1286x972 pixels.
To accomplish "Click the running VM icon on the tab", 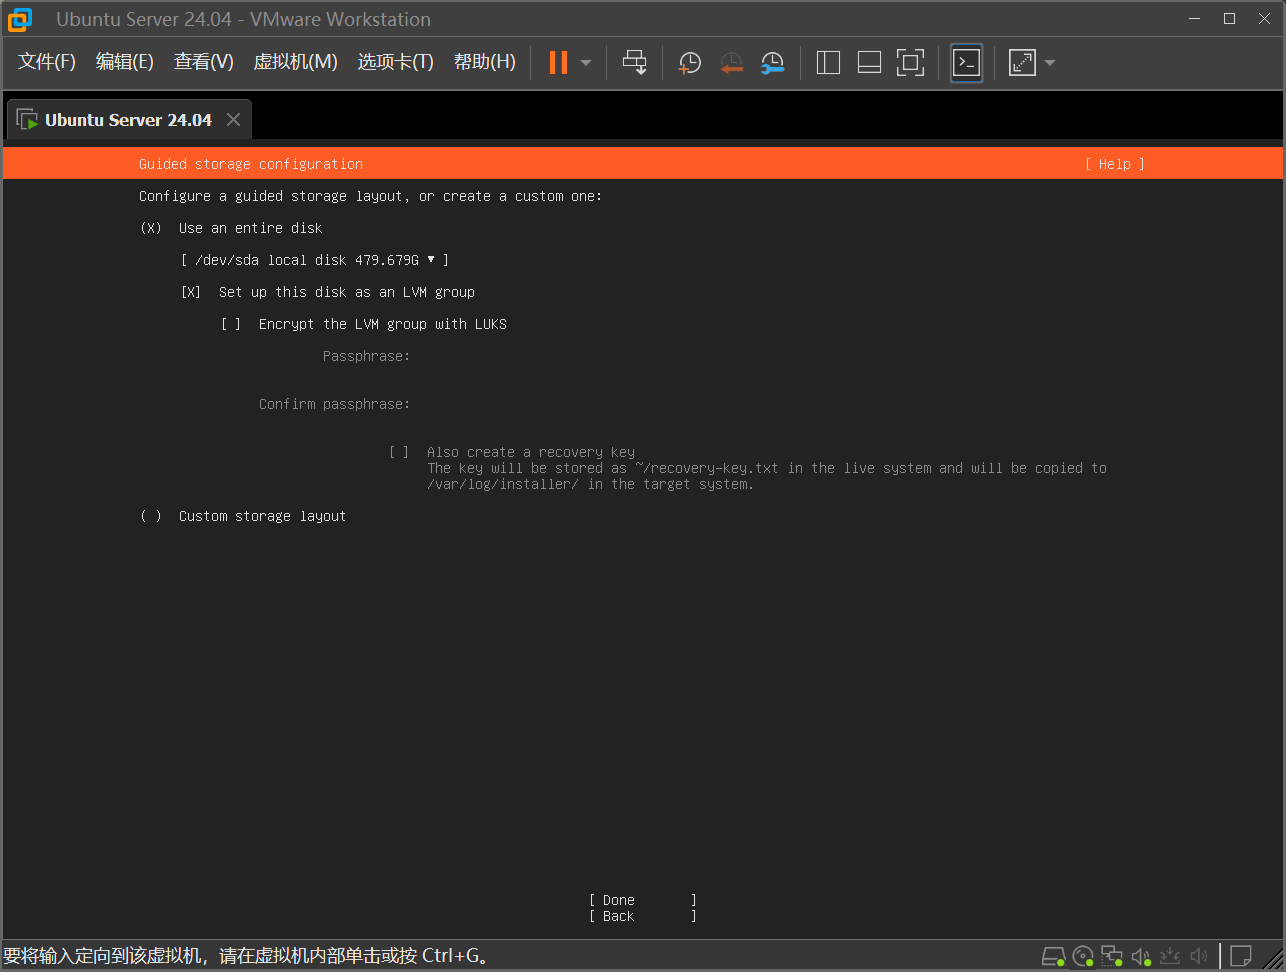I will (27, 120).
